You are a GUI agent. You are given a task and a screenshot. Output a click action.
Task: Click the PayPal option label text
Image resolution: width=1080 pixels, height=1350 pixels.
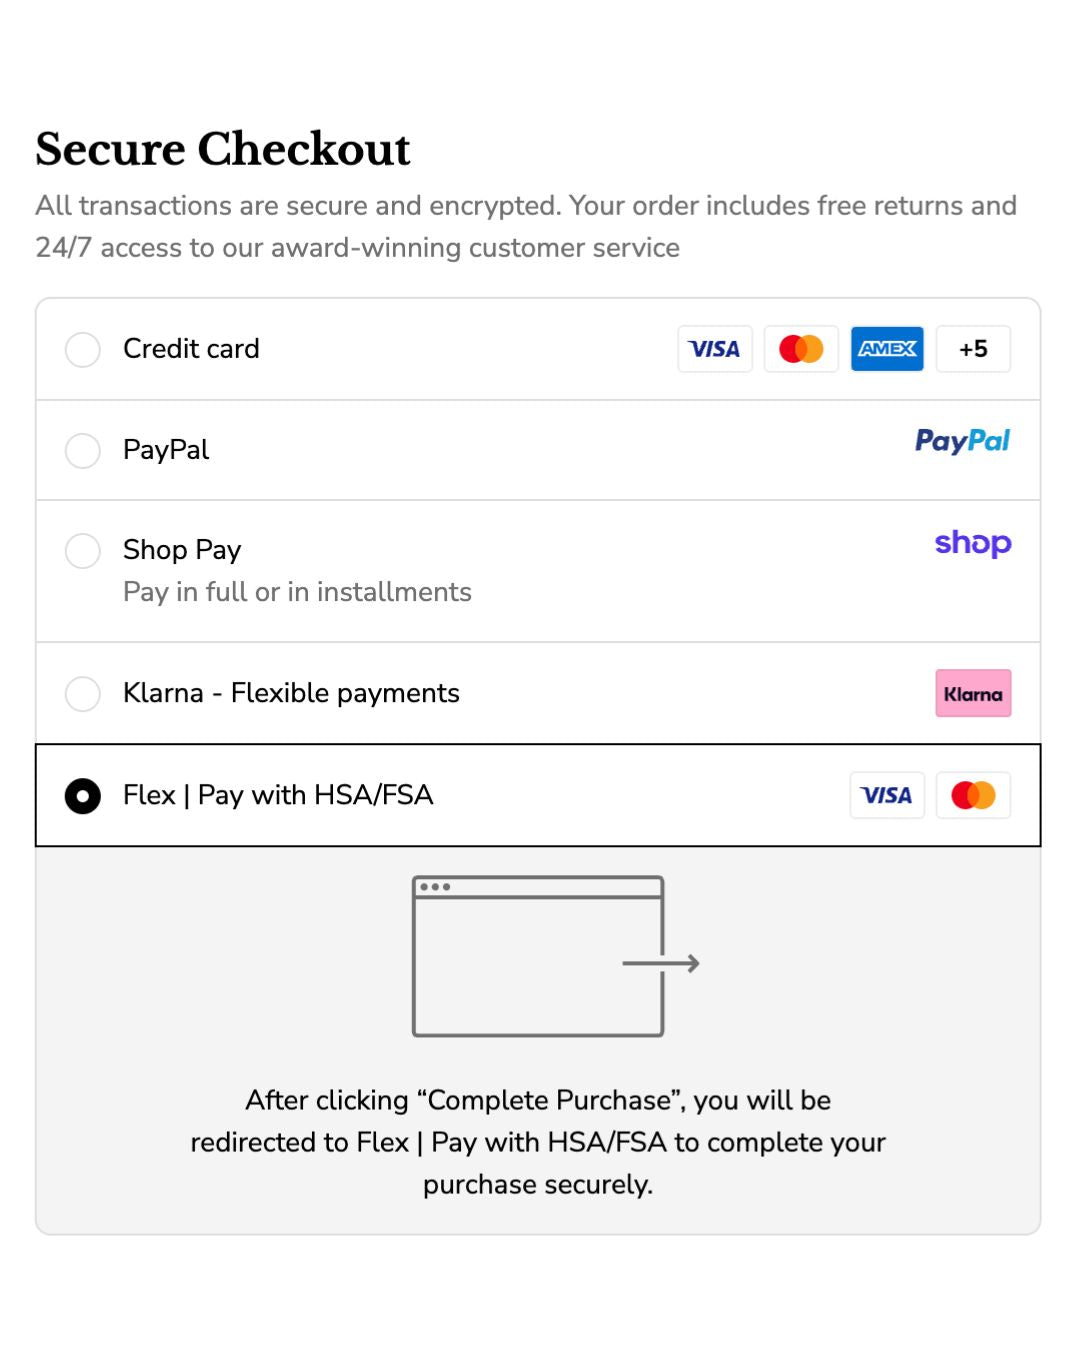(x=166, y=450)
